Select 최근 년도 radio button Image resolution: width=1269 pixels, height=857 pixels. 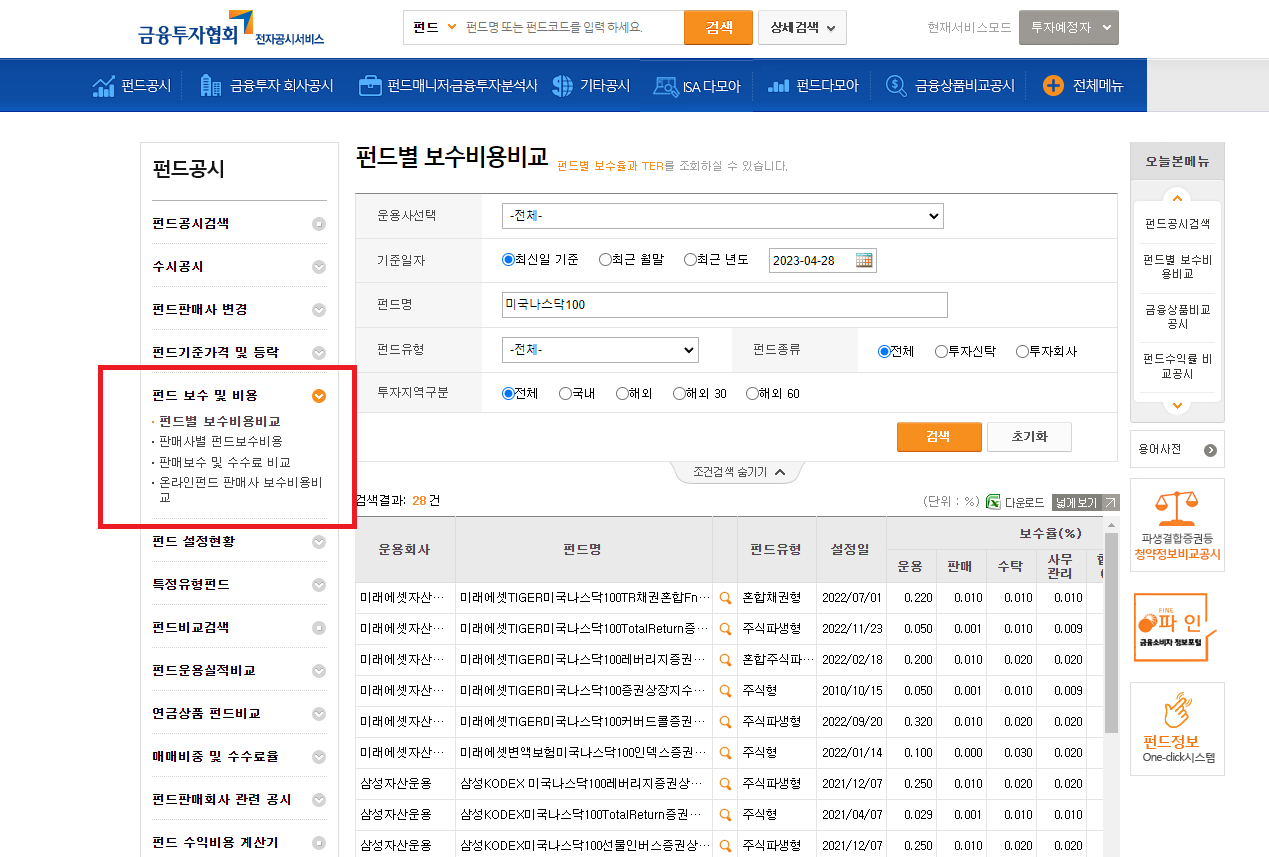coord(690,260)
